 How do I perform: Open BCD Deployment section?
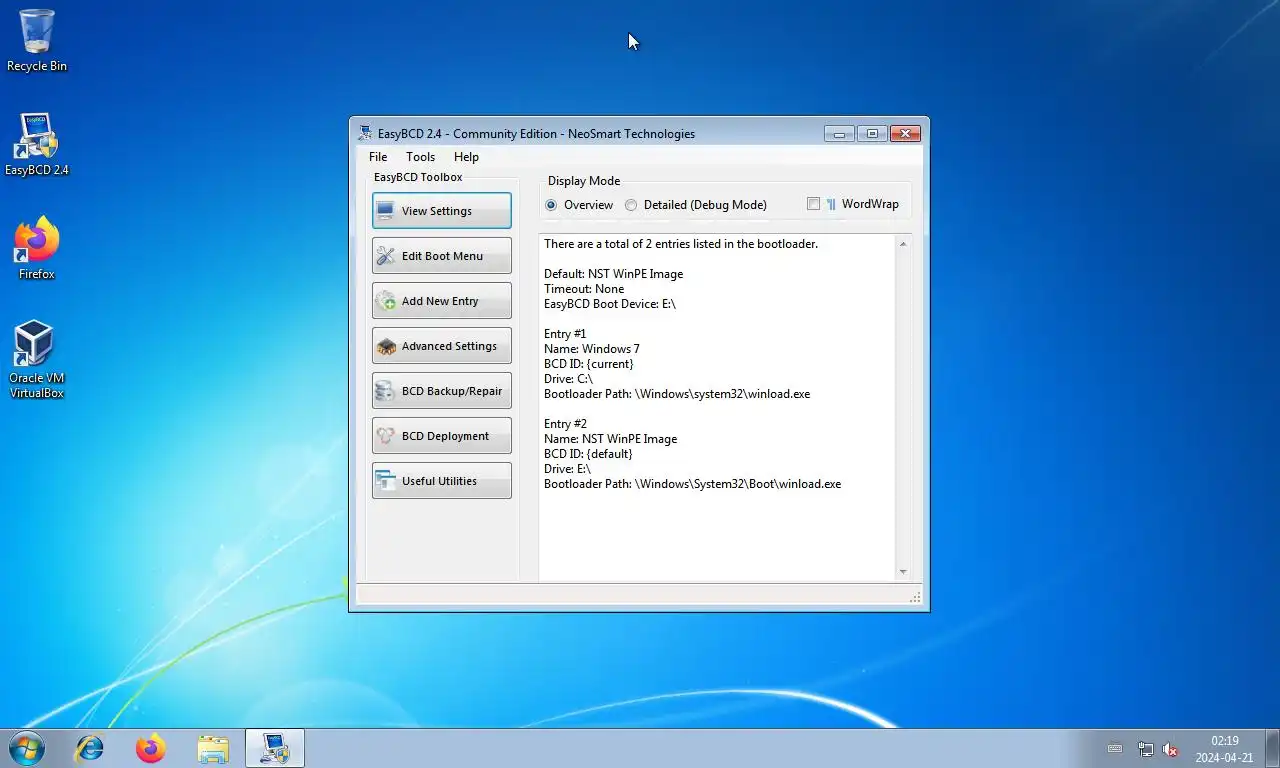pos(441,436)
